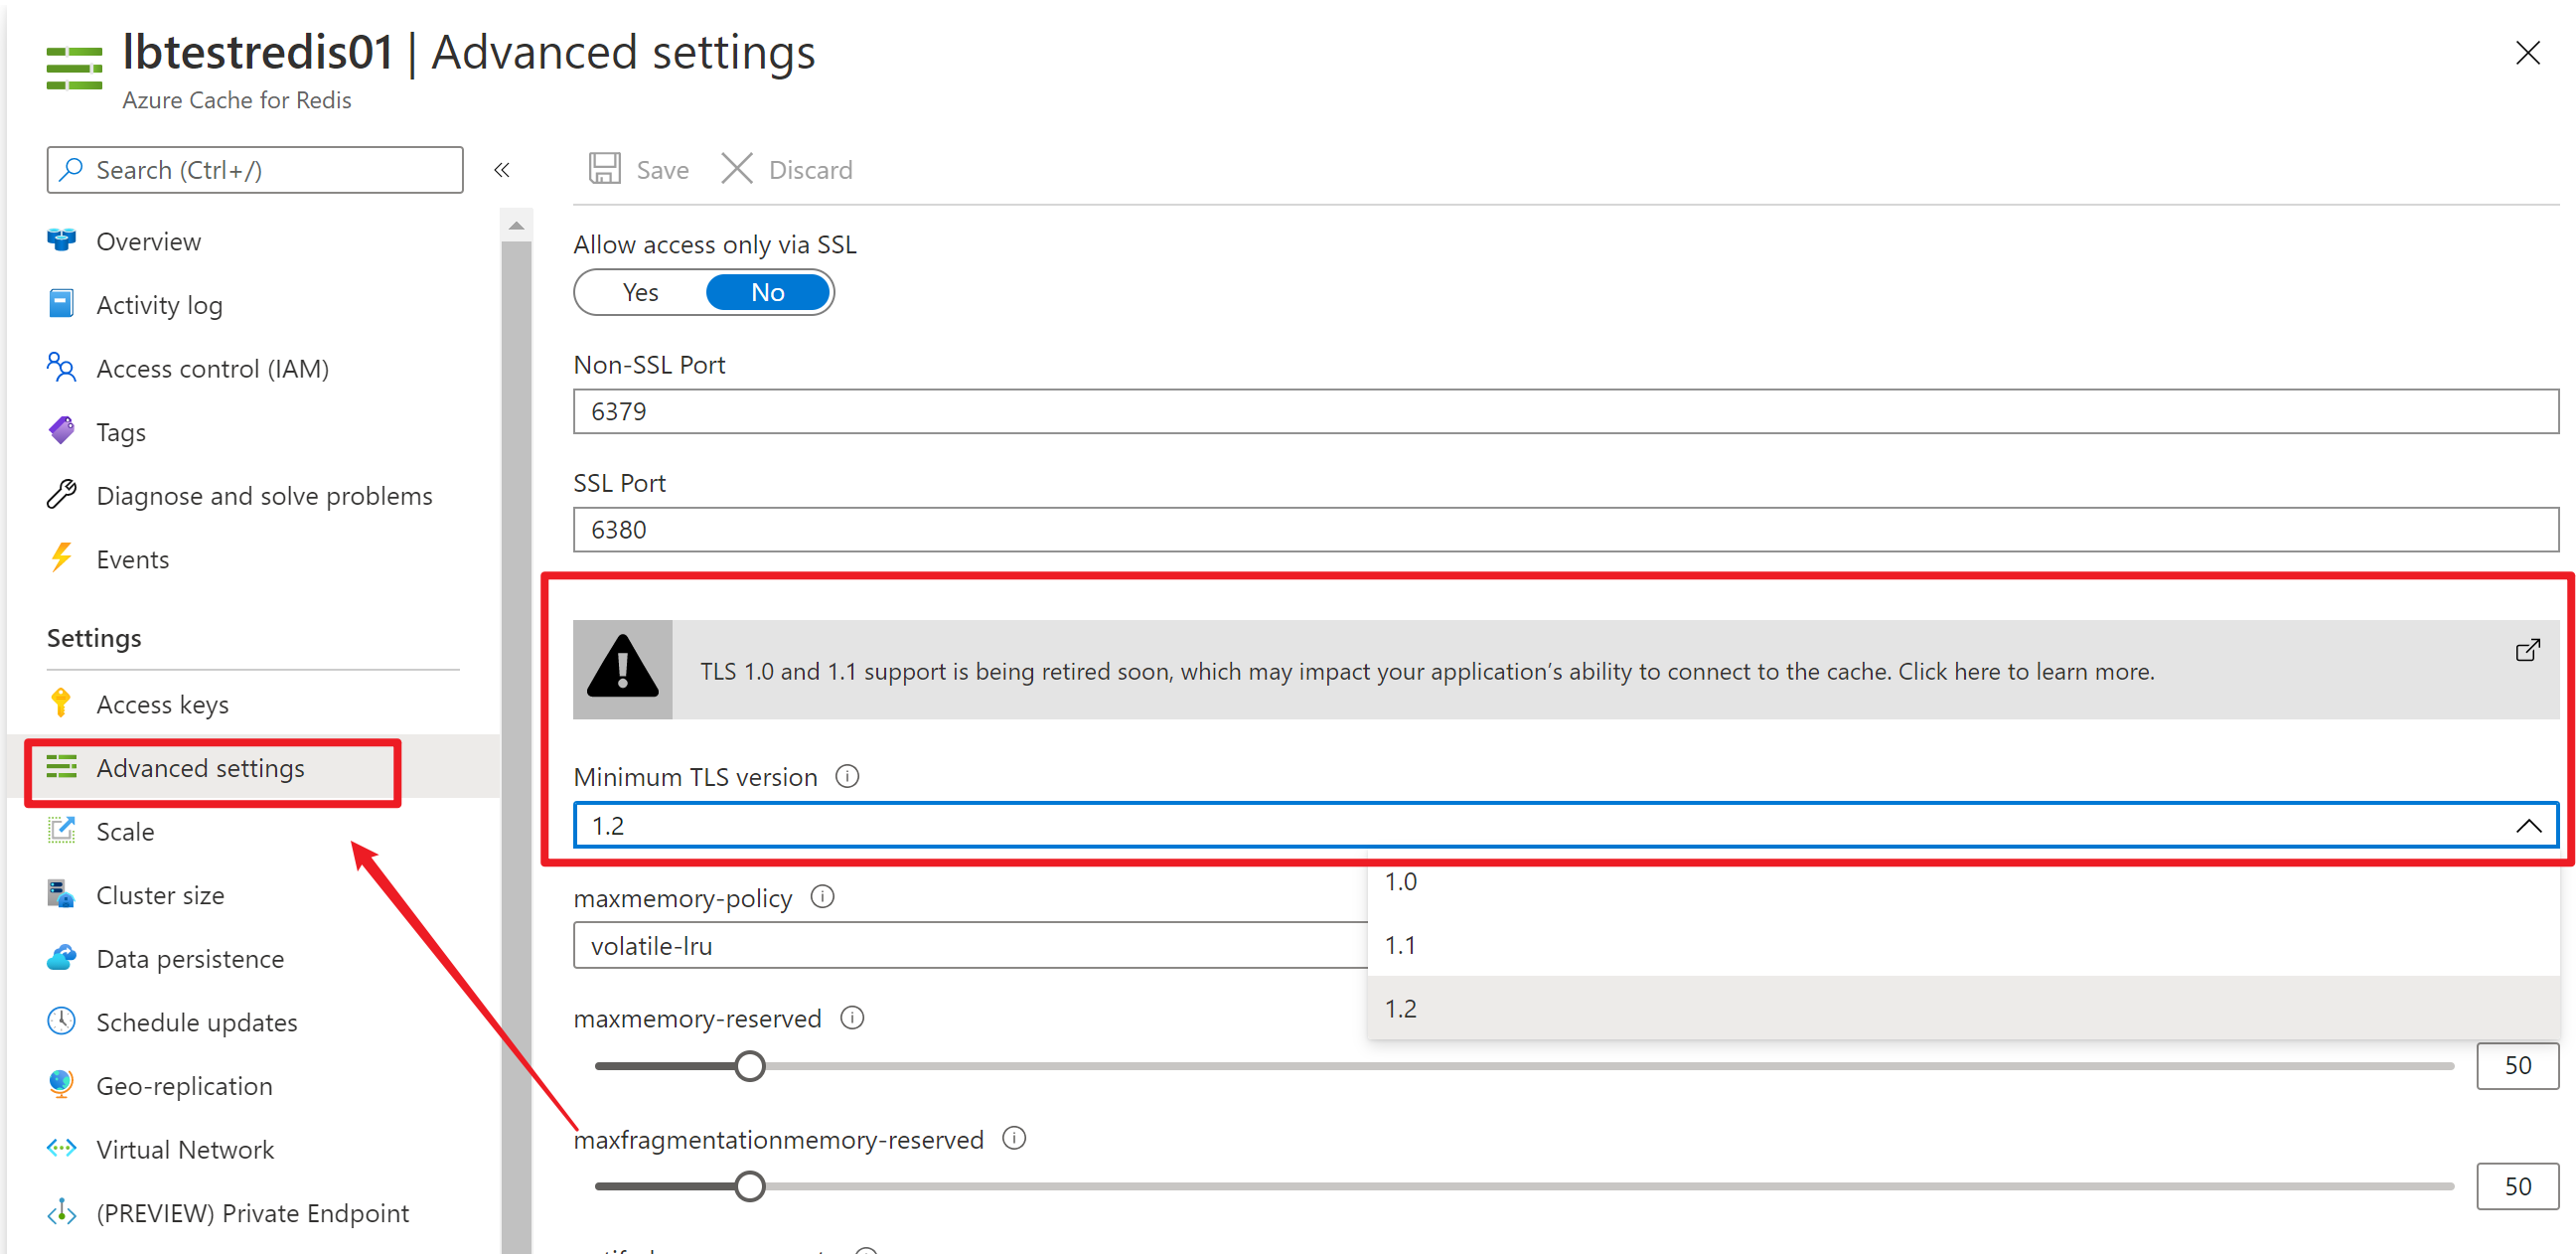
Task: Click the maxfragmentationmemory-reserved value box showing 50
Action: tap(2517, 1186)
